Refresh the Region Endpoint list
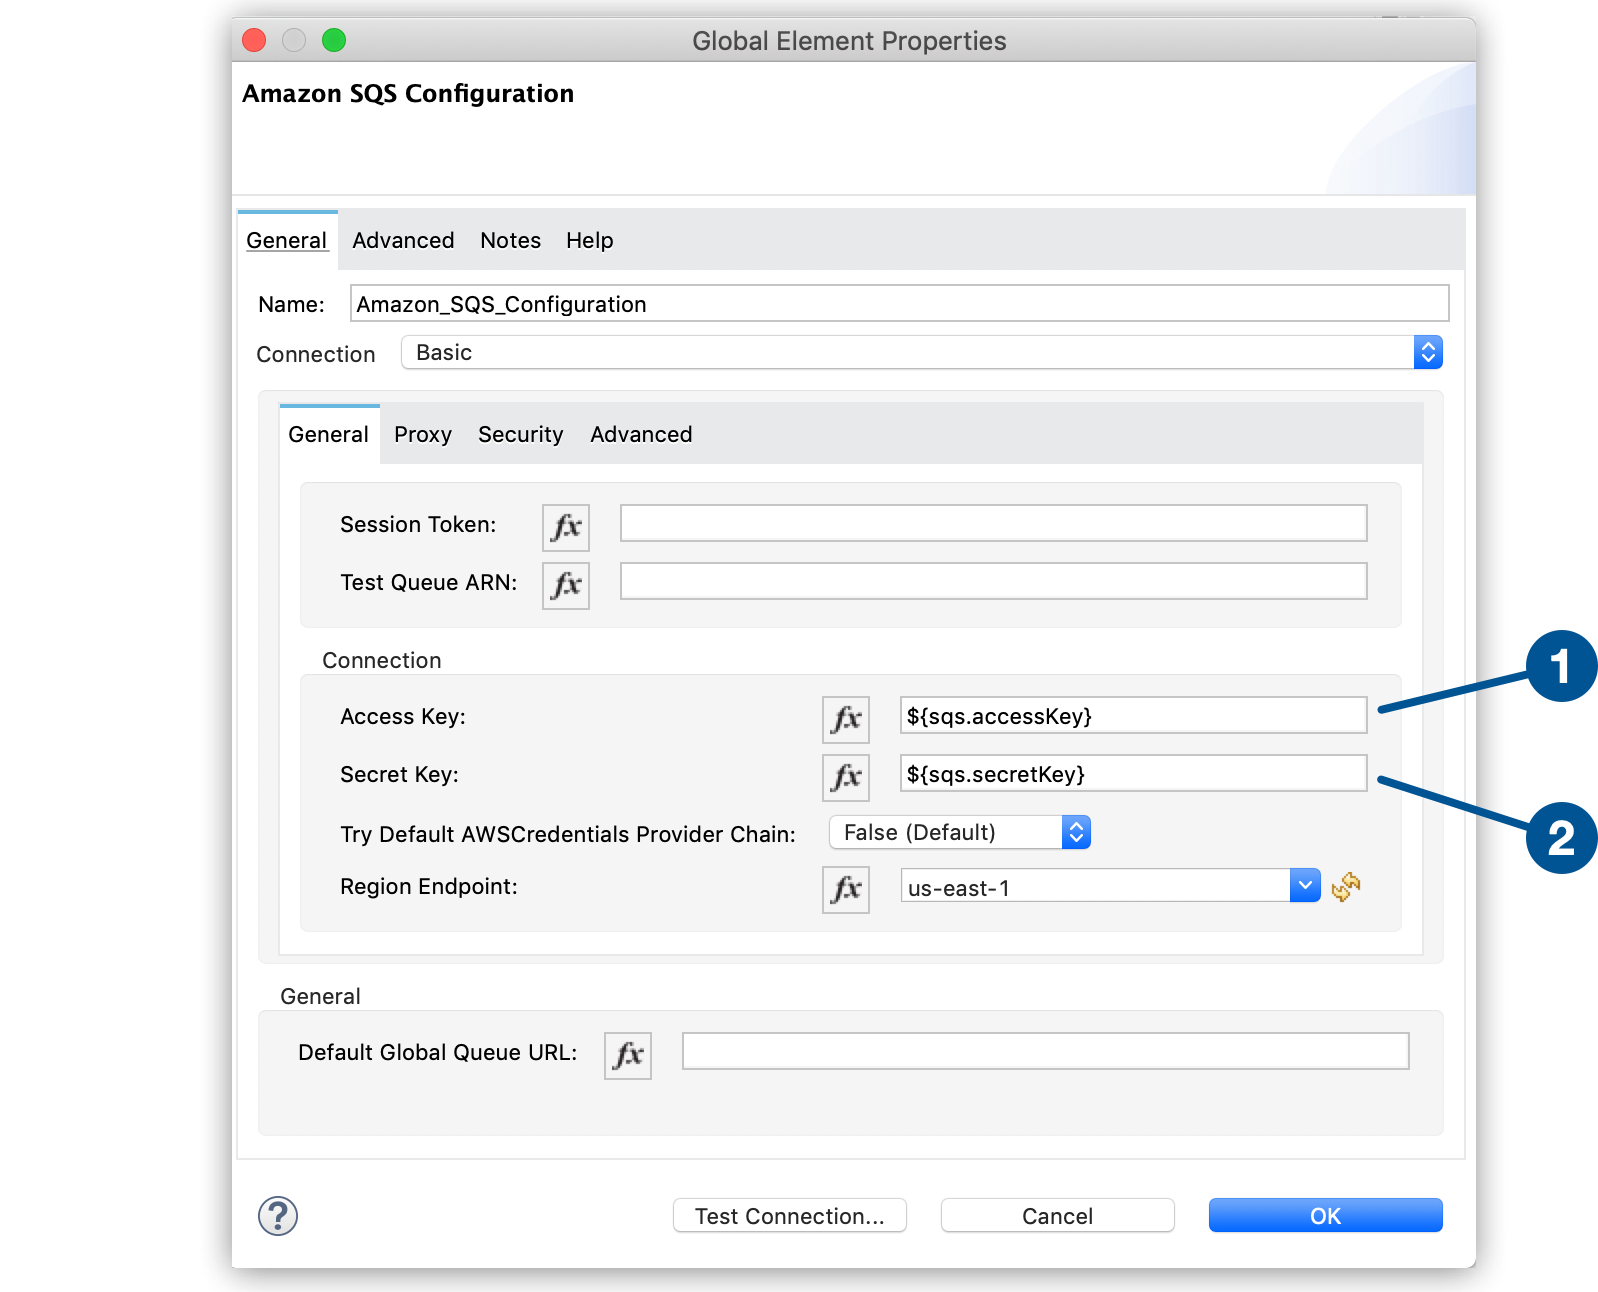This screenshot has width=1598, height=1292. [x=1346, y=886]
